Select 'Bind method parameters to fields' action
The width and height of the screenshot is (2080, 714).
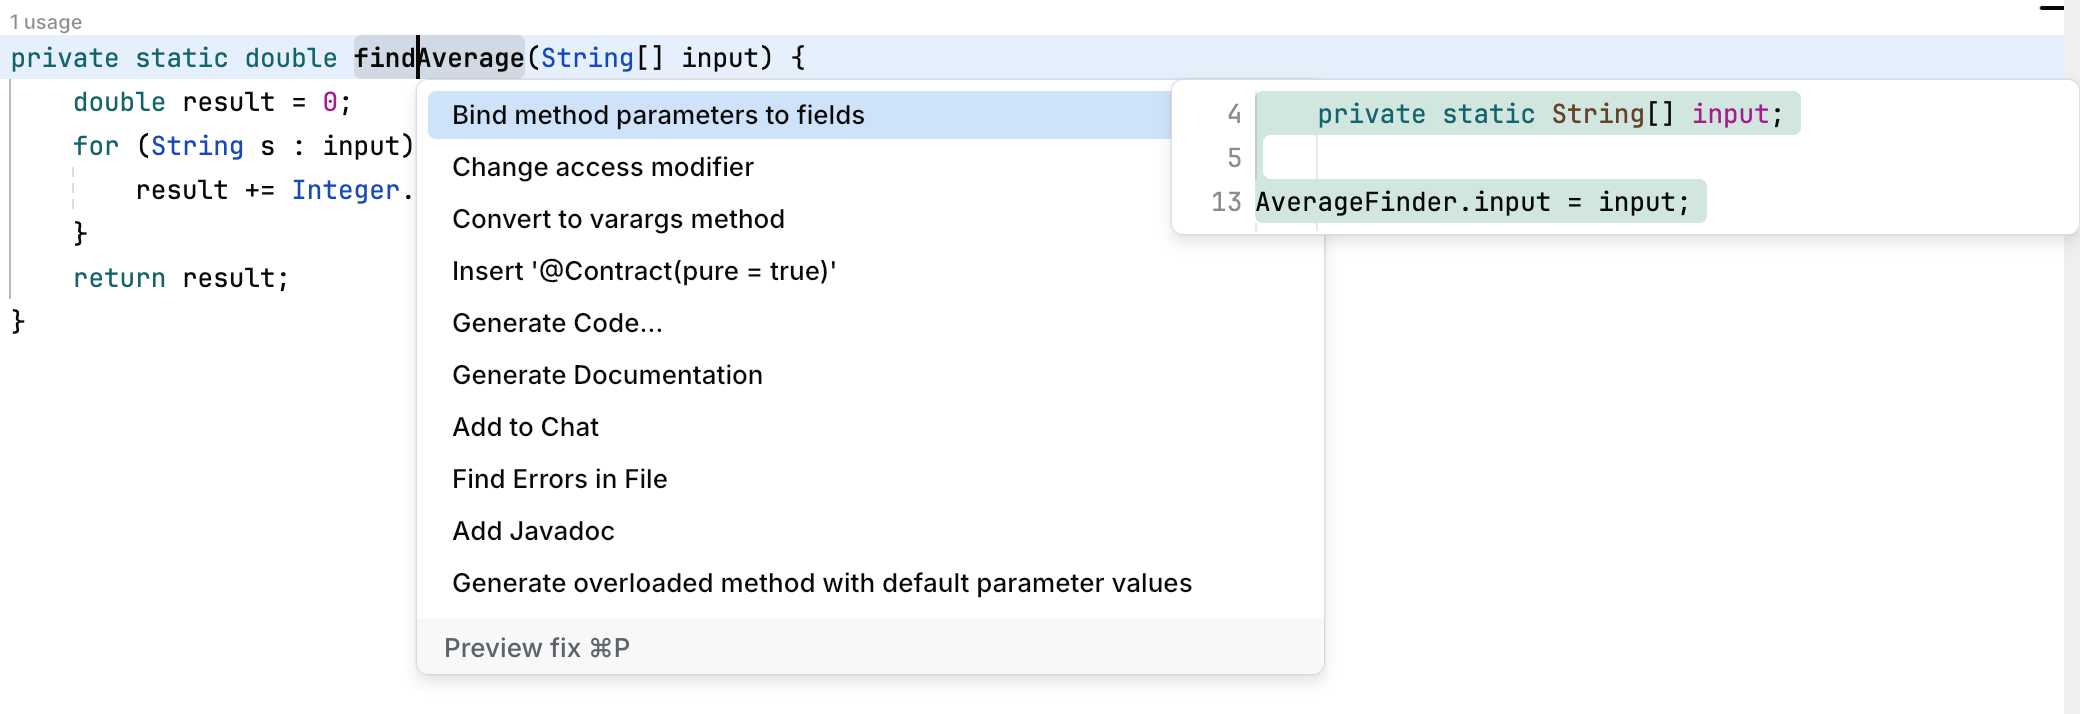(x=657, y=115)
